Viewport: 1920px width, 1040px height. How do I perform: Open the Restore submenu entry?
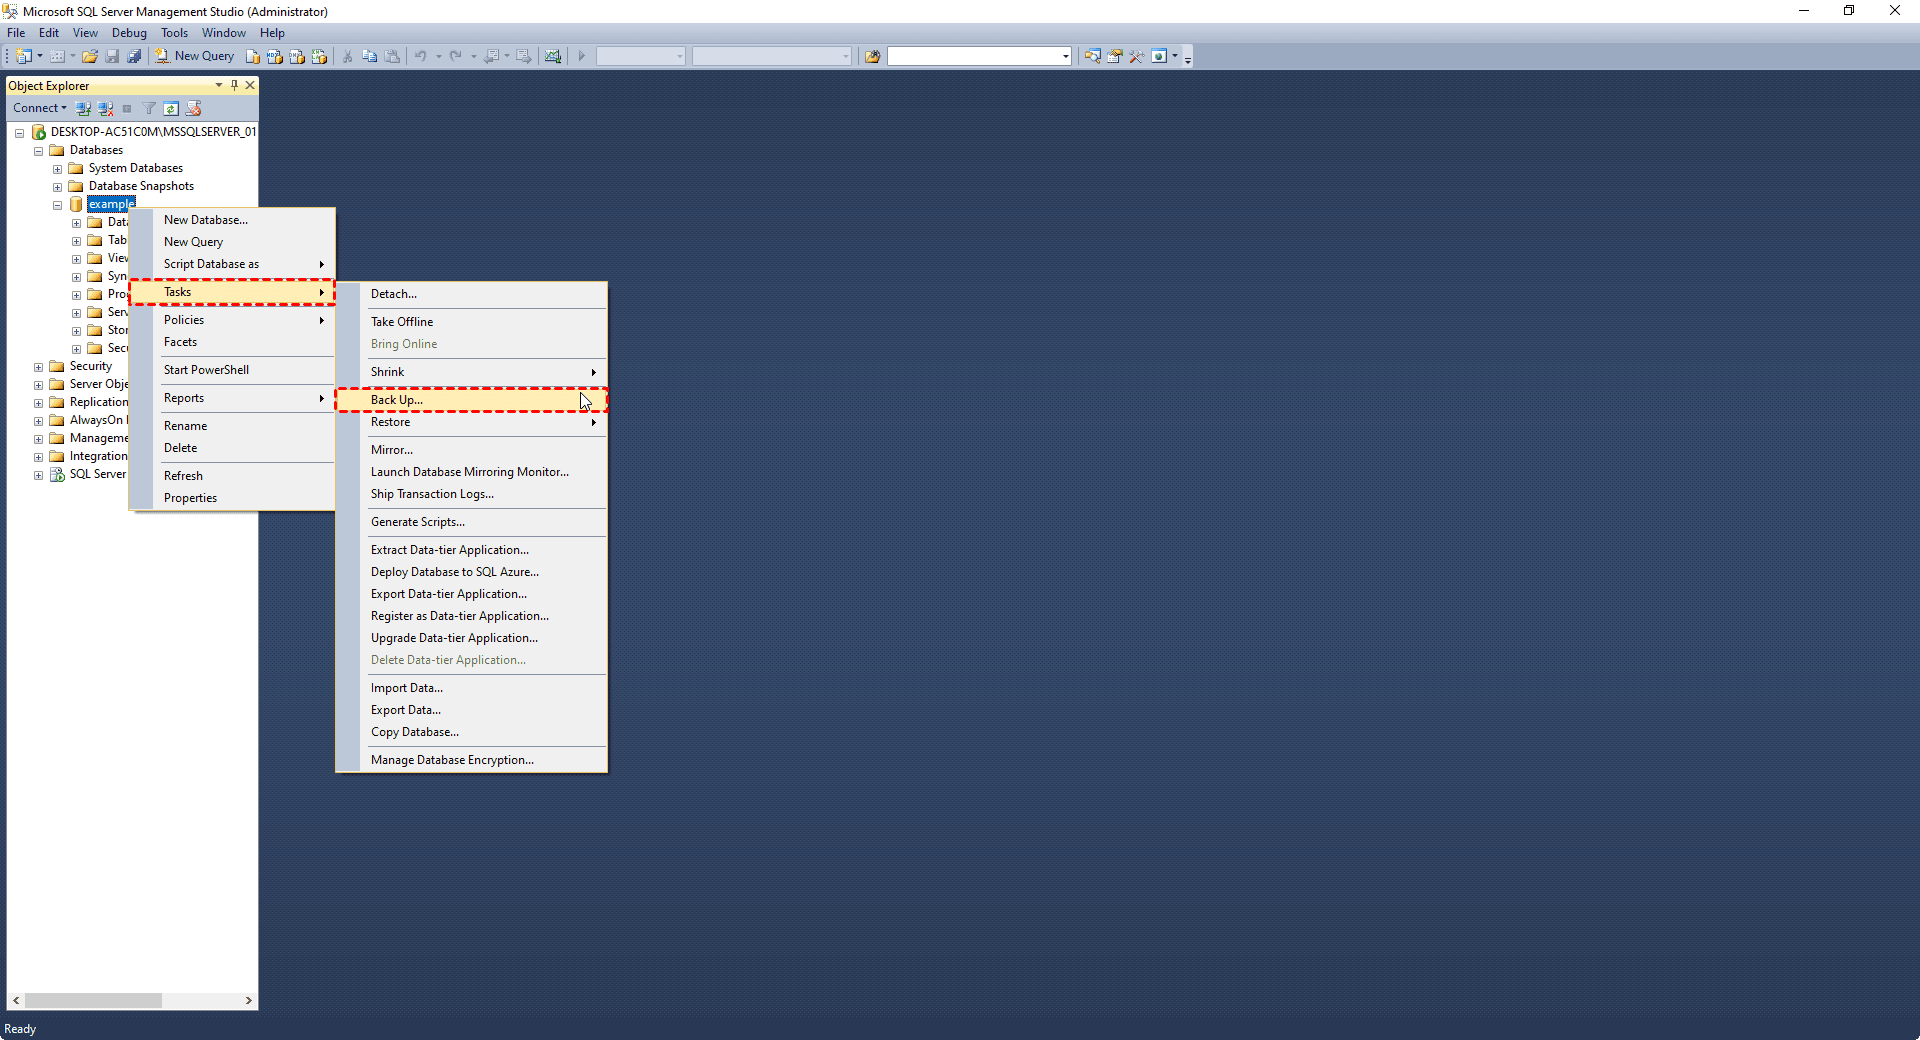click(472, 422)
